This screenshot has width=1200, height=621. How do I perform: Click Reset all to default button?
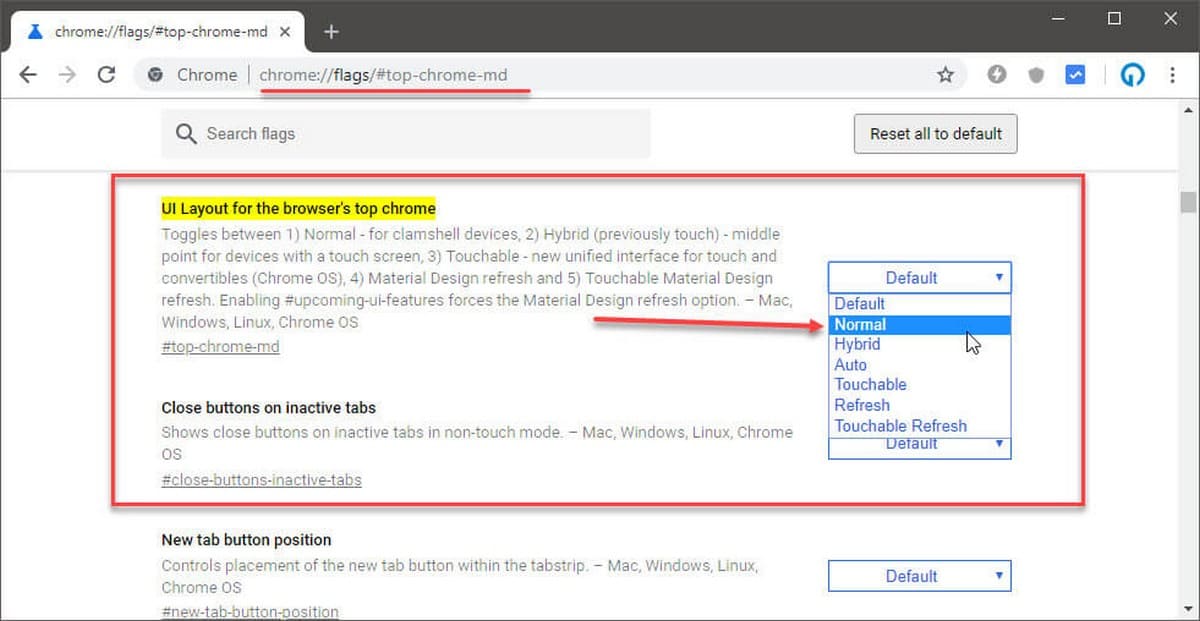tap(935, 134)
